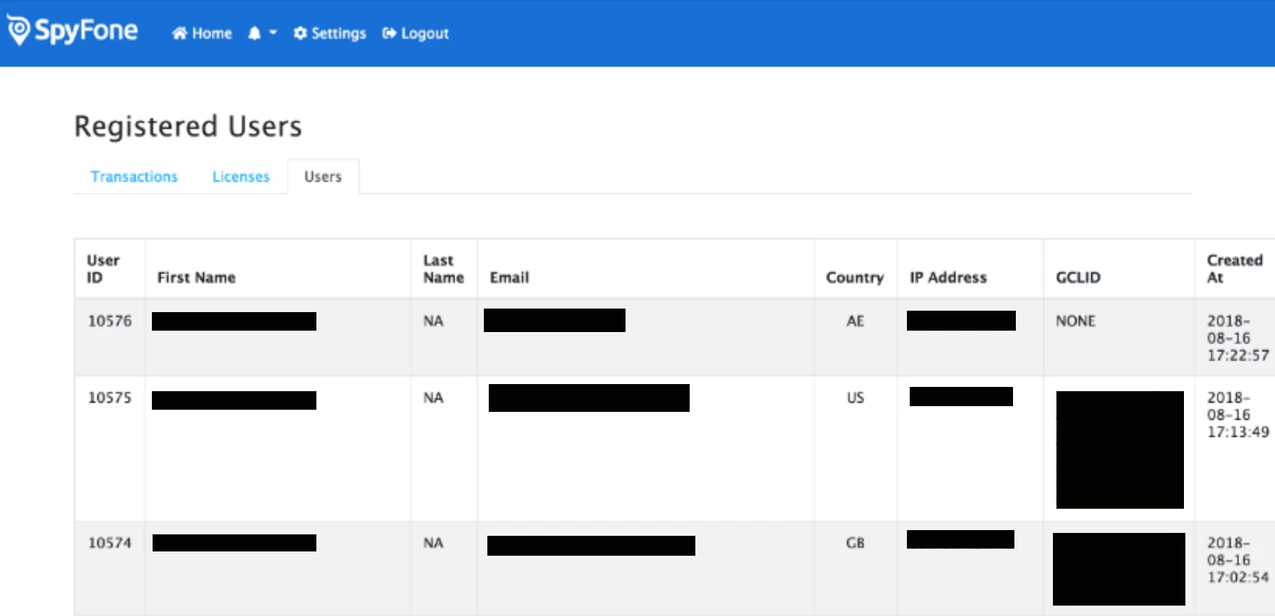Click the IP Address column header
Viewport: 1275px width, 616px height.
(948, 278)
